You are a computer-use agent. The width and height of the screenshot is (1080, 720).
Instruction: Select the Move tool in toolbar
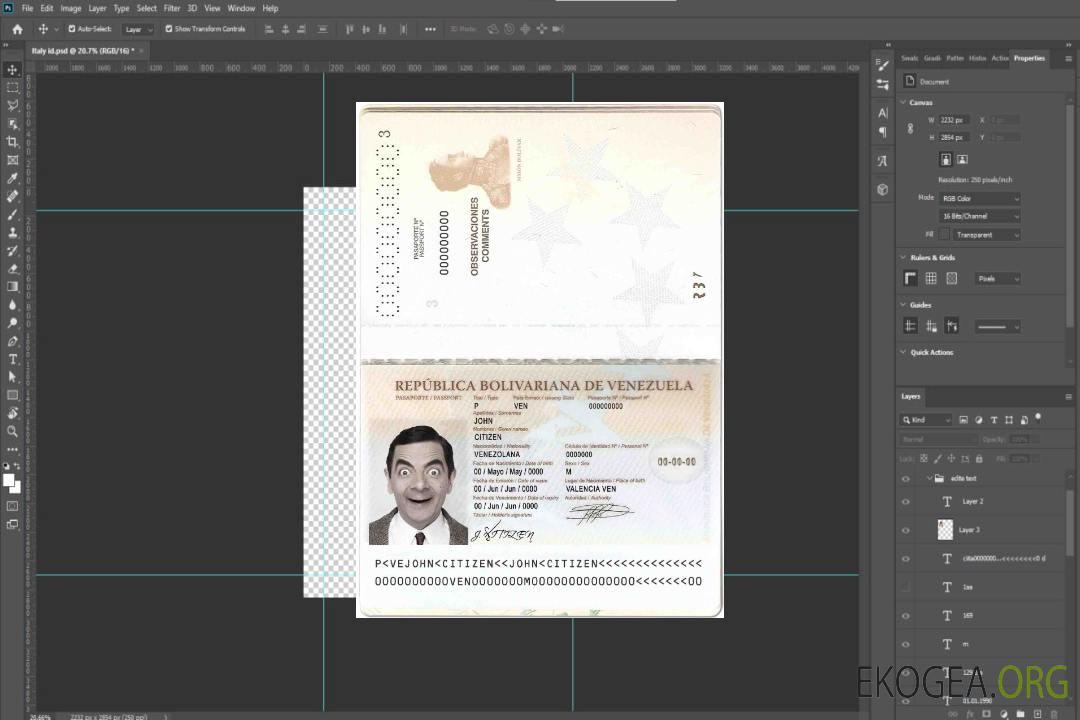(12, 70)
